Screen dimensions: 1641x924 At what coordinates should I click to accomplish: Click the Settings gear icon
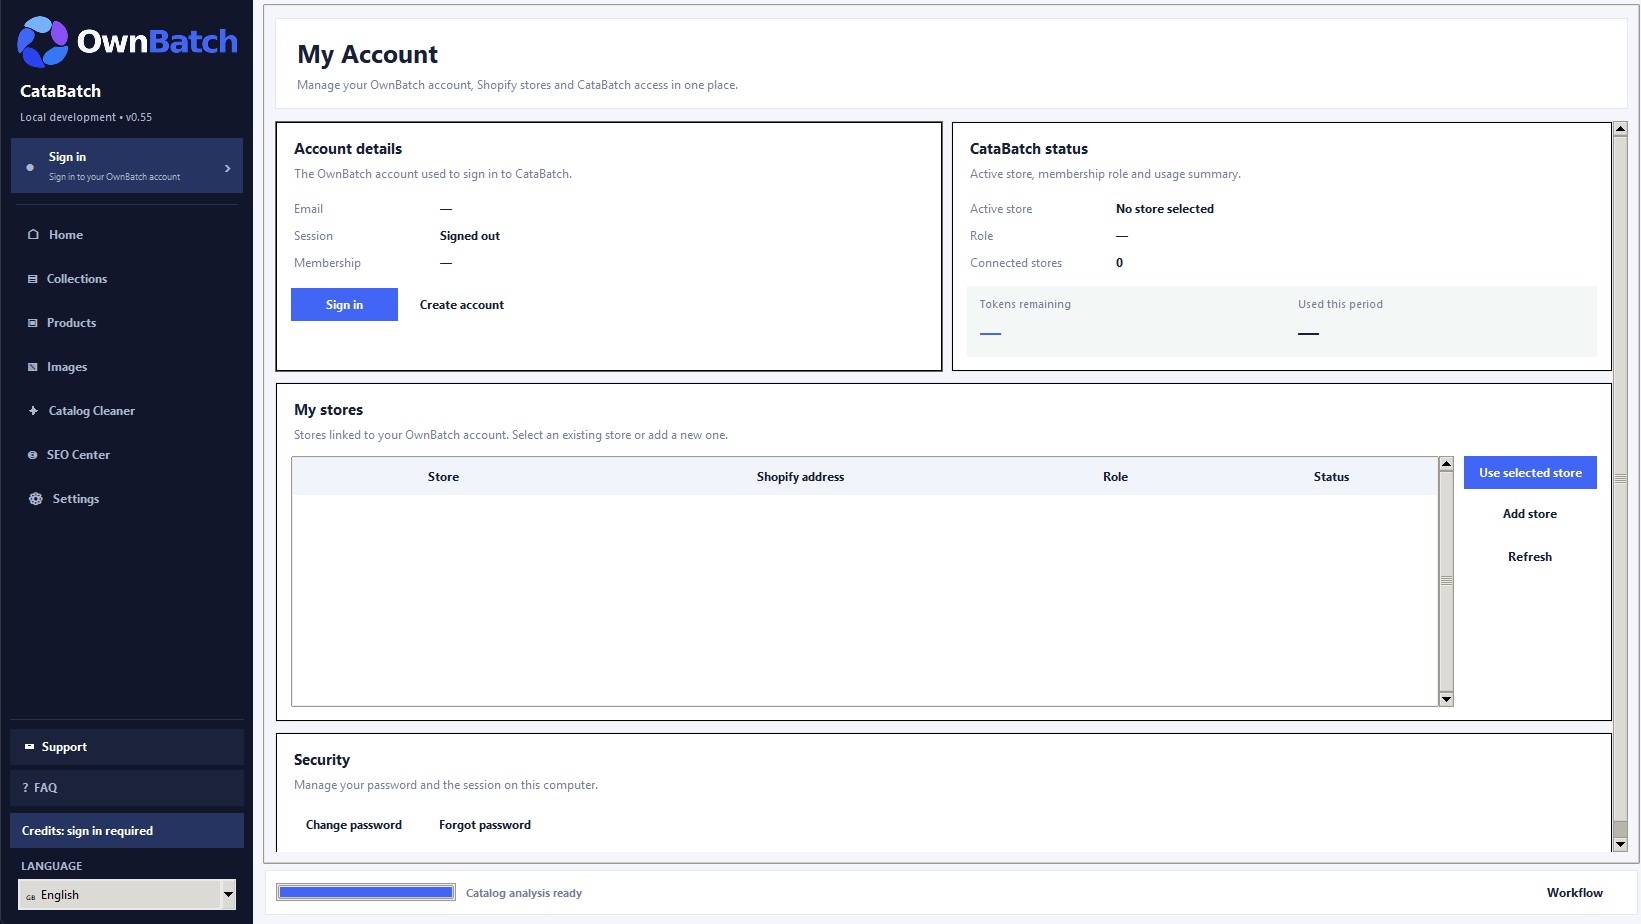[x=36, y=499]
